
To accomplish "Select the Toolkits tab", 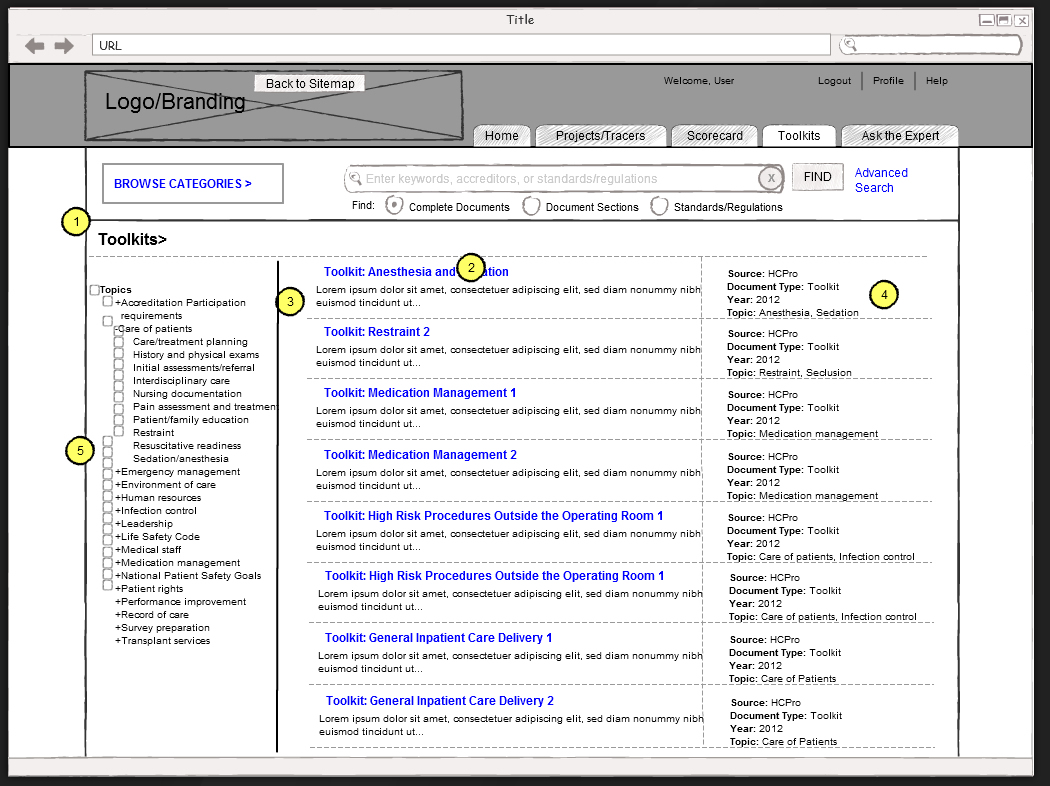I will pos(799,136).
